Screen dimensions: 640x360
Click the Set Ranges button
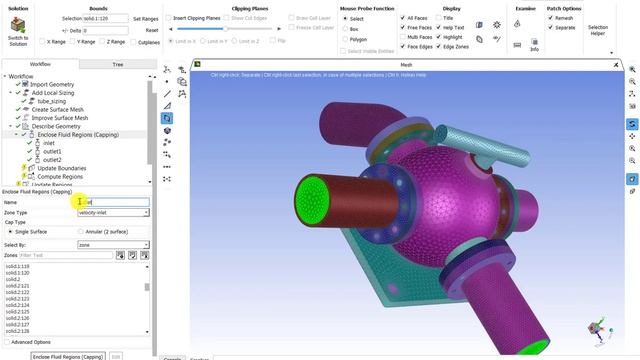point(146,19)
